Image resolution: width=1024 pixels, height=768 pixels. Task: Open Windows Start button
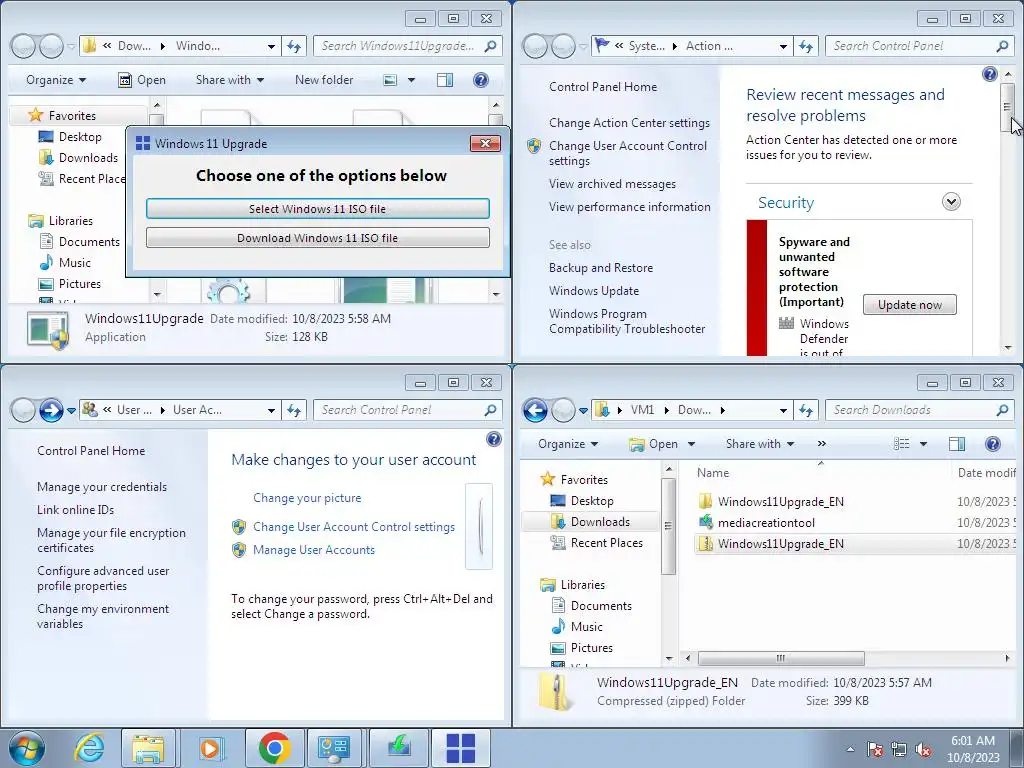[x=26, y=748]
